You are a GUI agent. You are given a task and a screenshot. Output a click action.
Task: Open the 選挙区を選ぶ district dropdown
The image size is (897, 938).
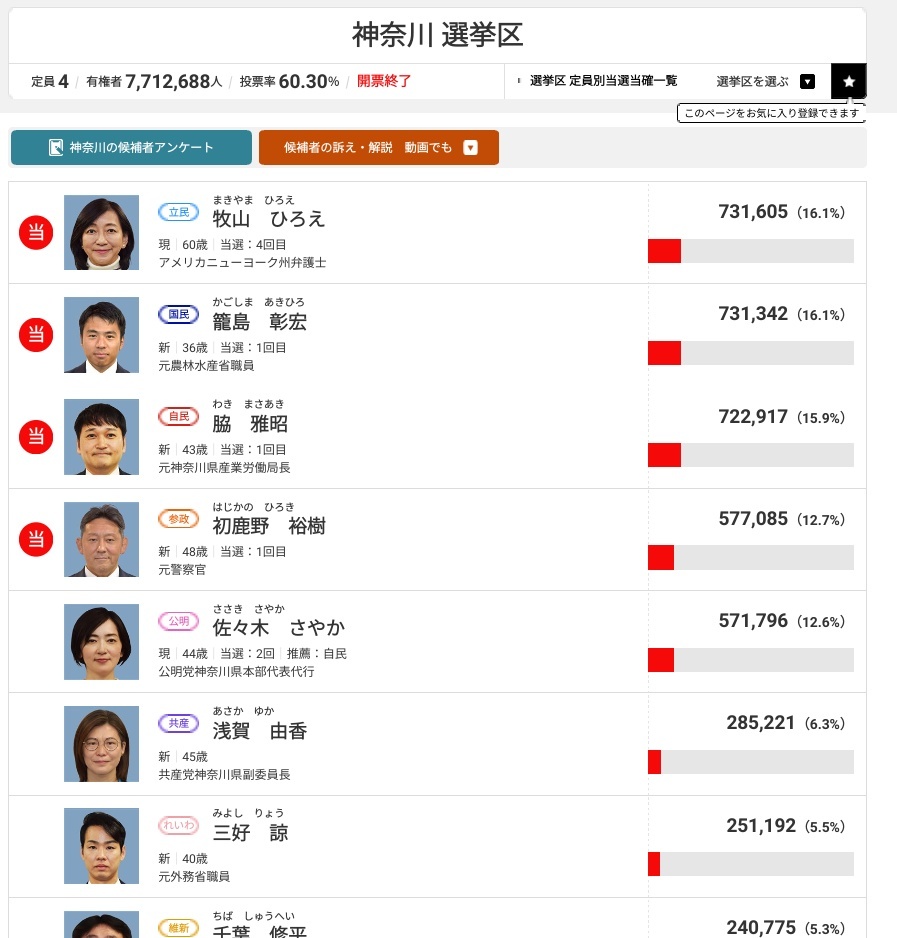(x=765, y=81)
